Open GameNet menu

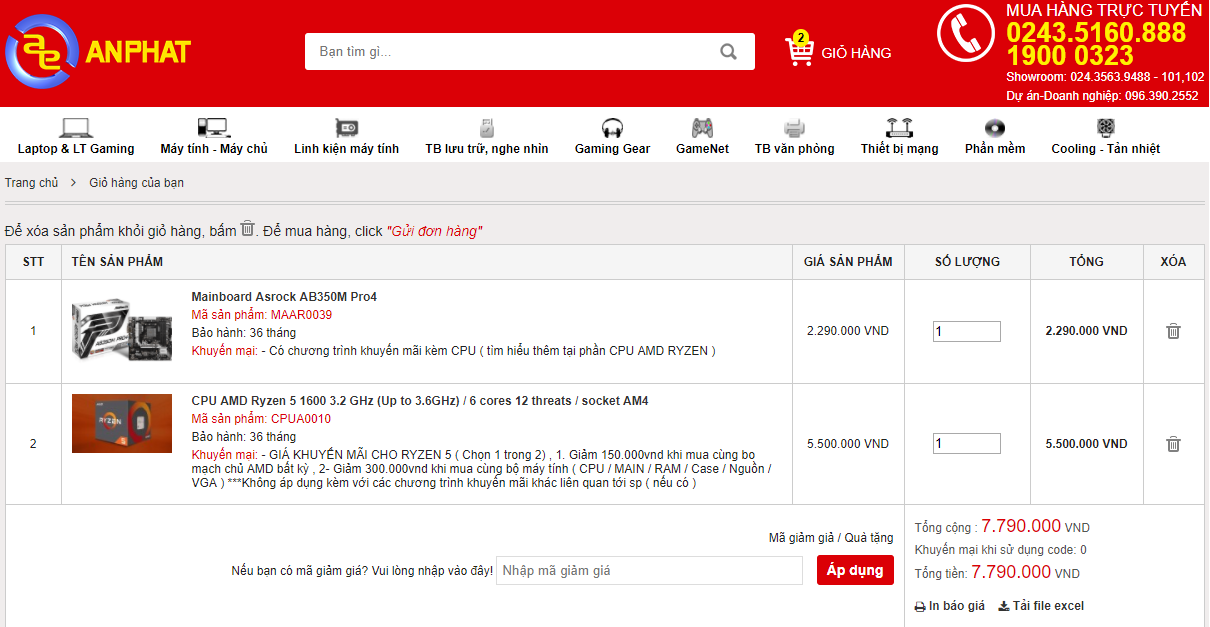702,149
